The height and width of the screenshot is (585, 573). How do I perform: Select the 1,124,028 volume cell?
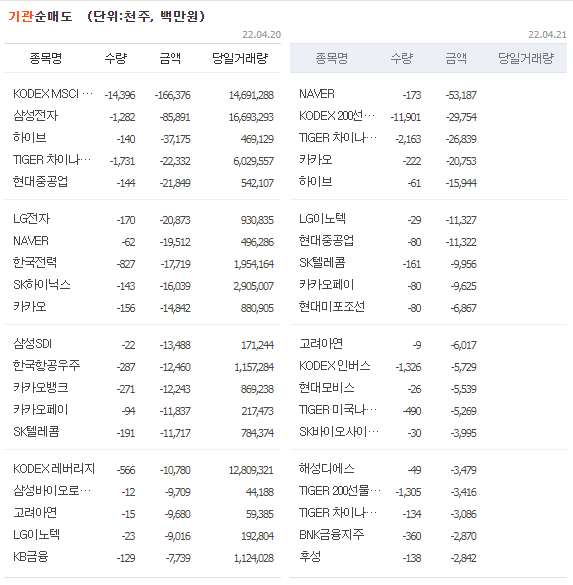pyautogui.click(x=254, y=558)
